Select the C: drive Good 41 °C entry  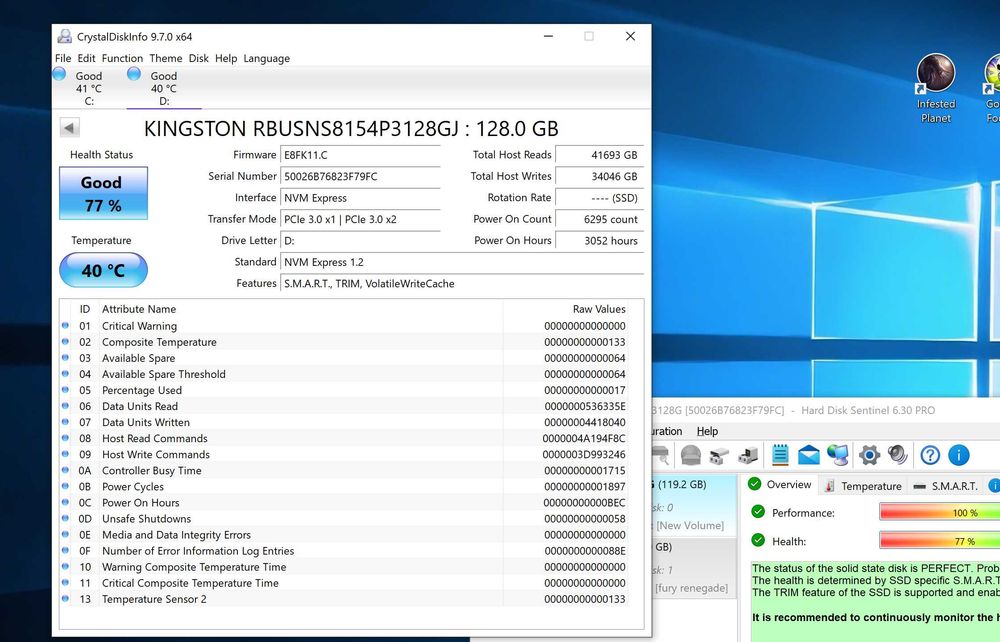coord(88,88)
